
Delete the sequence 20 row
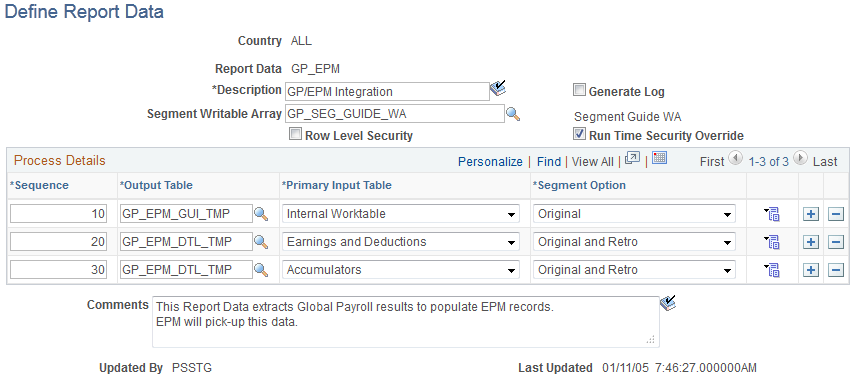pos(836,241)
